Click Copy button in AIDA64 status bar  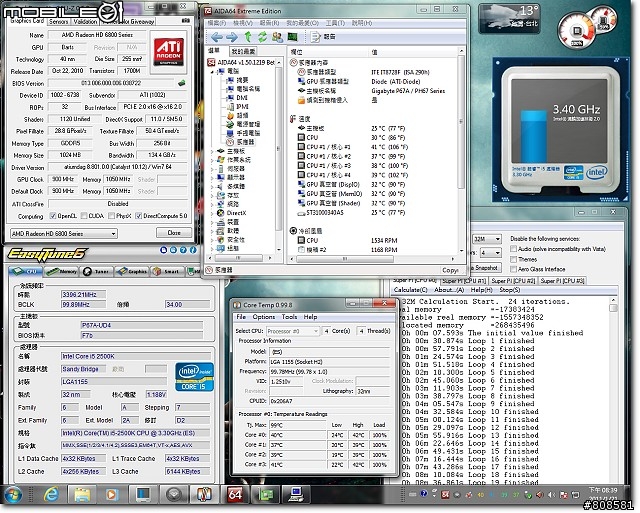coord(450,270)
